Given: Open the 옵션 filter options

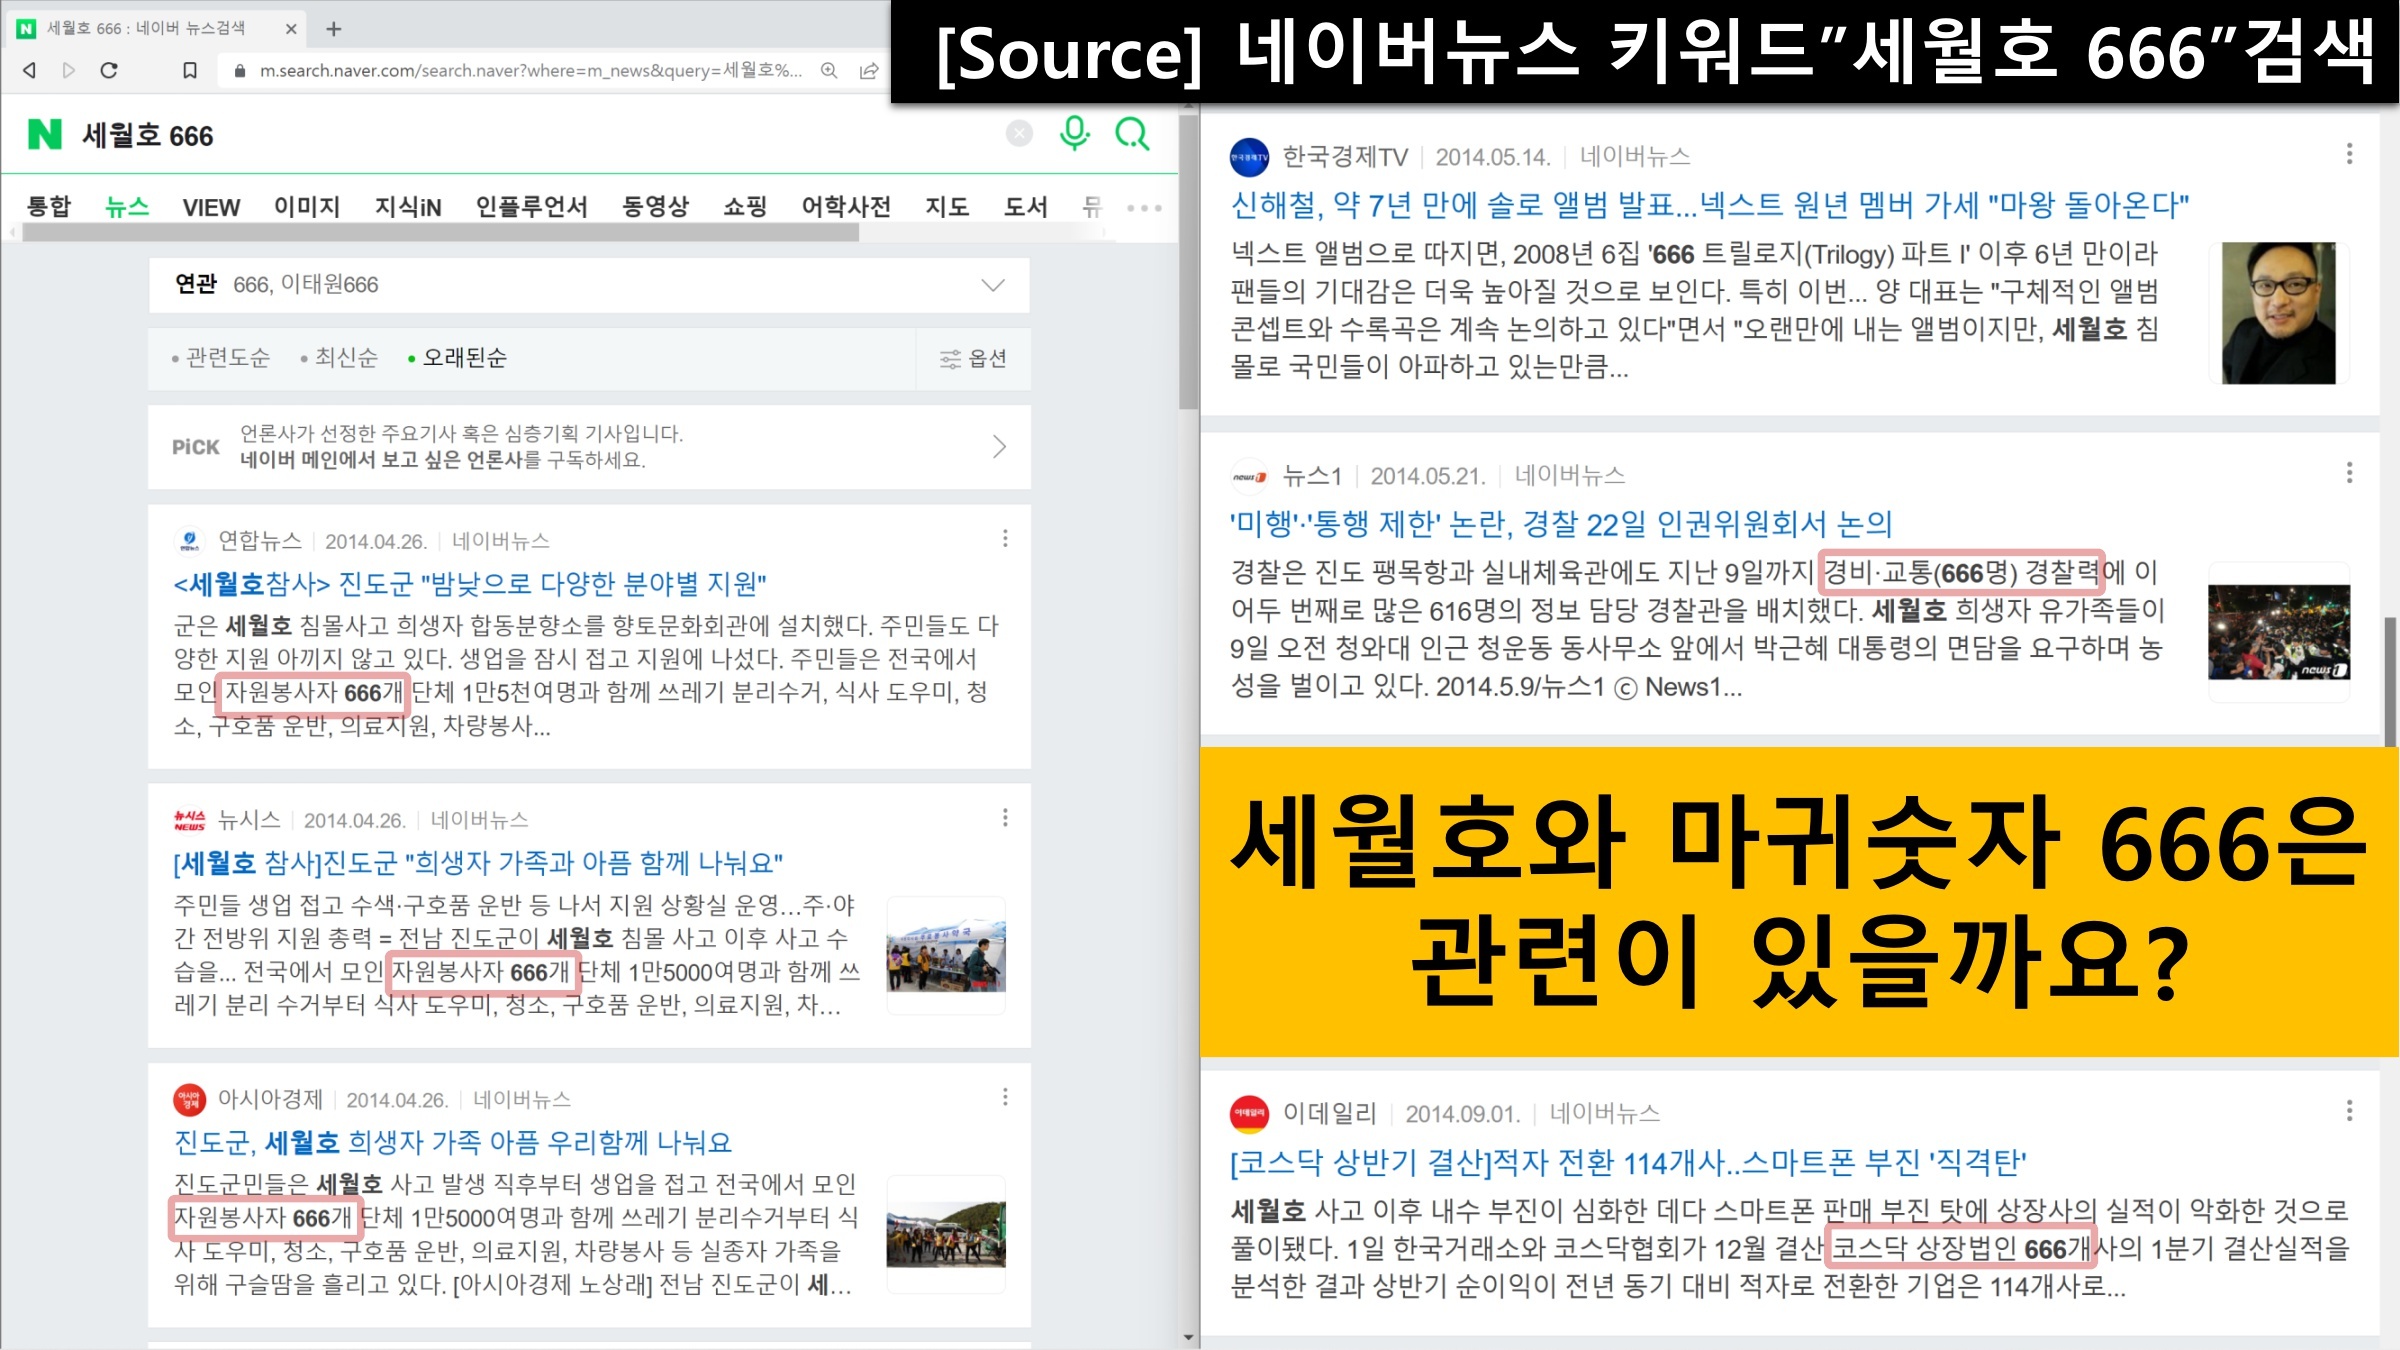Looking at the screenshot, I should click(x=973, y=358).
